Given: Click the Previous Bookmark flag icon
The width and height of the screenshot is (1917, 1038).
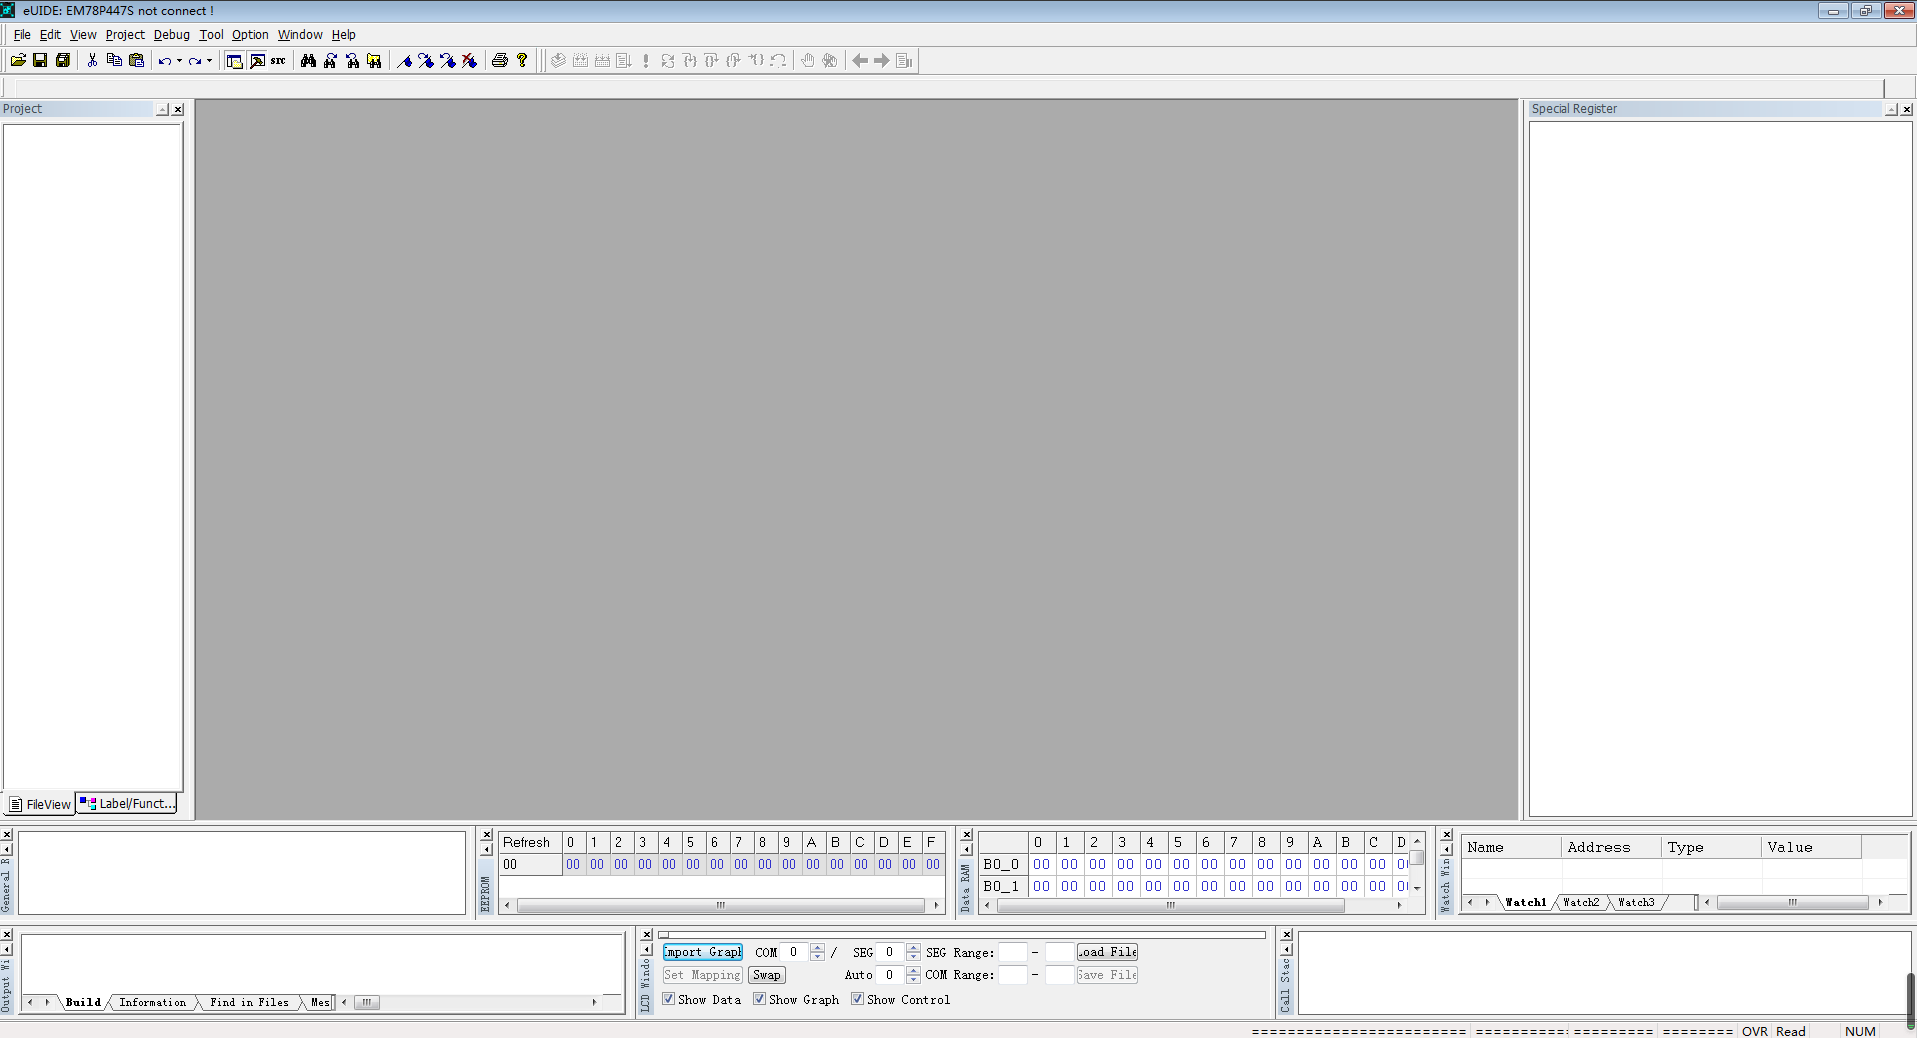Looking at the screenshot, I should point(448,61).
